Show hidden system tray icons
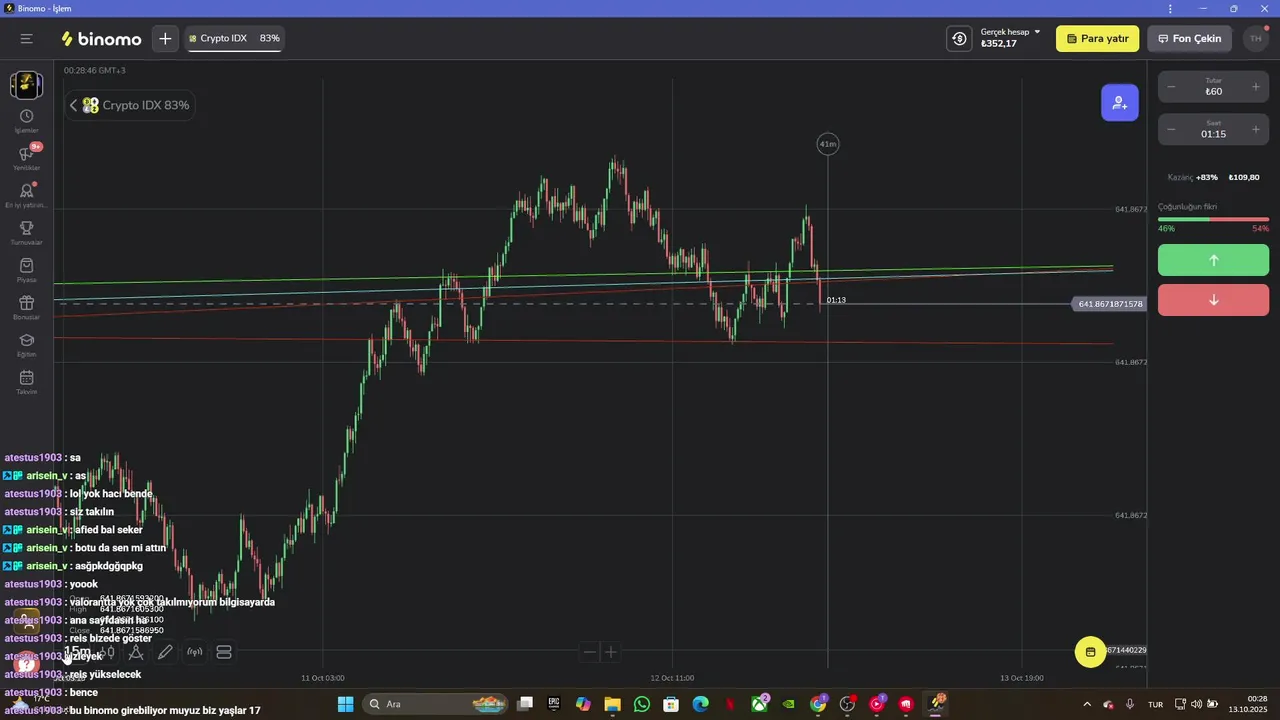1280x720 pixels. pyautogui.click(x=1087, y=704)
